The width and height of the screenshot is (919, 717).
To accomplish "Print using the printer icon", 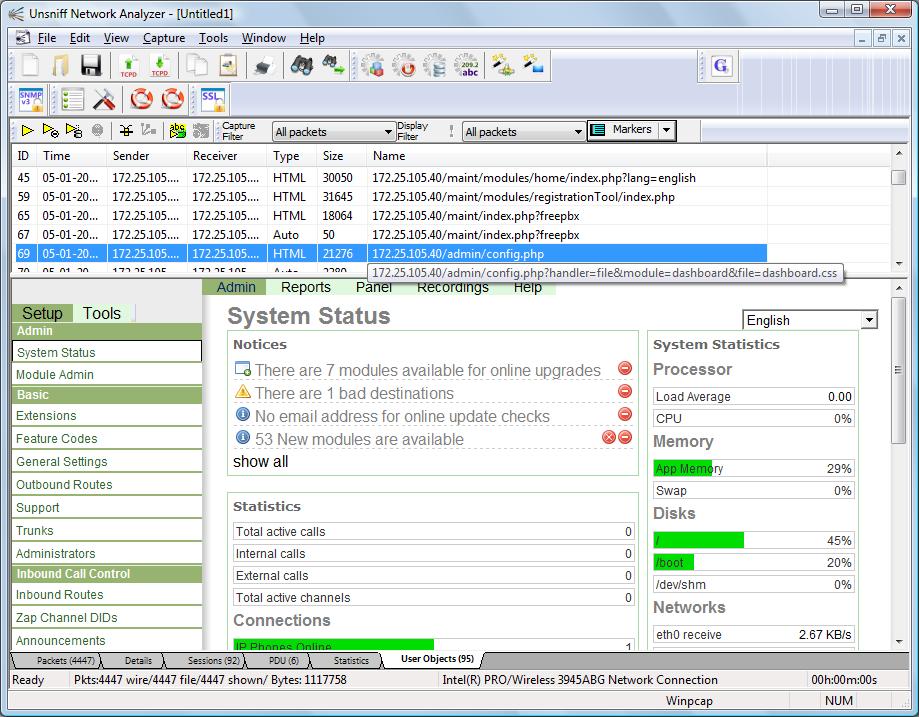I will pos(265,65).
